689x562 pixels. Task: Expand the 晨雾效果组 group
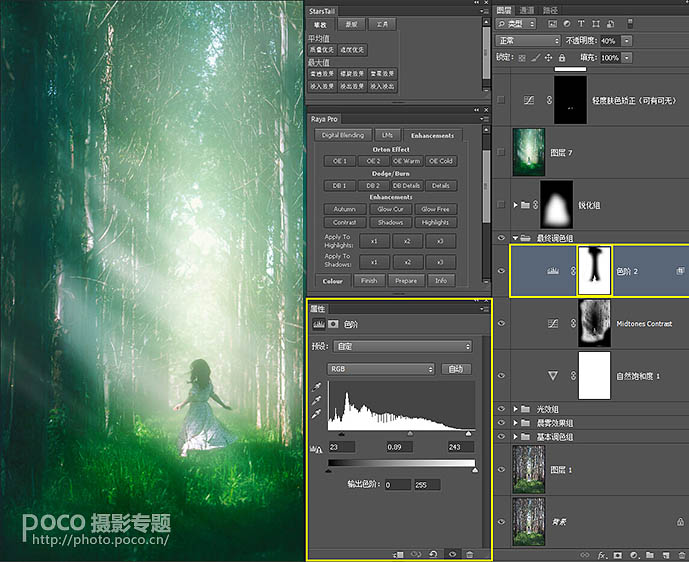point(515,423)
